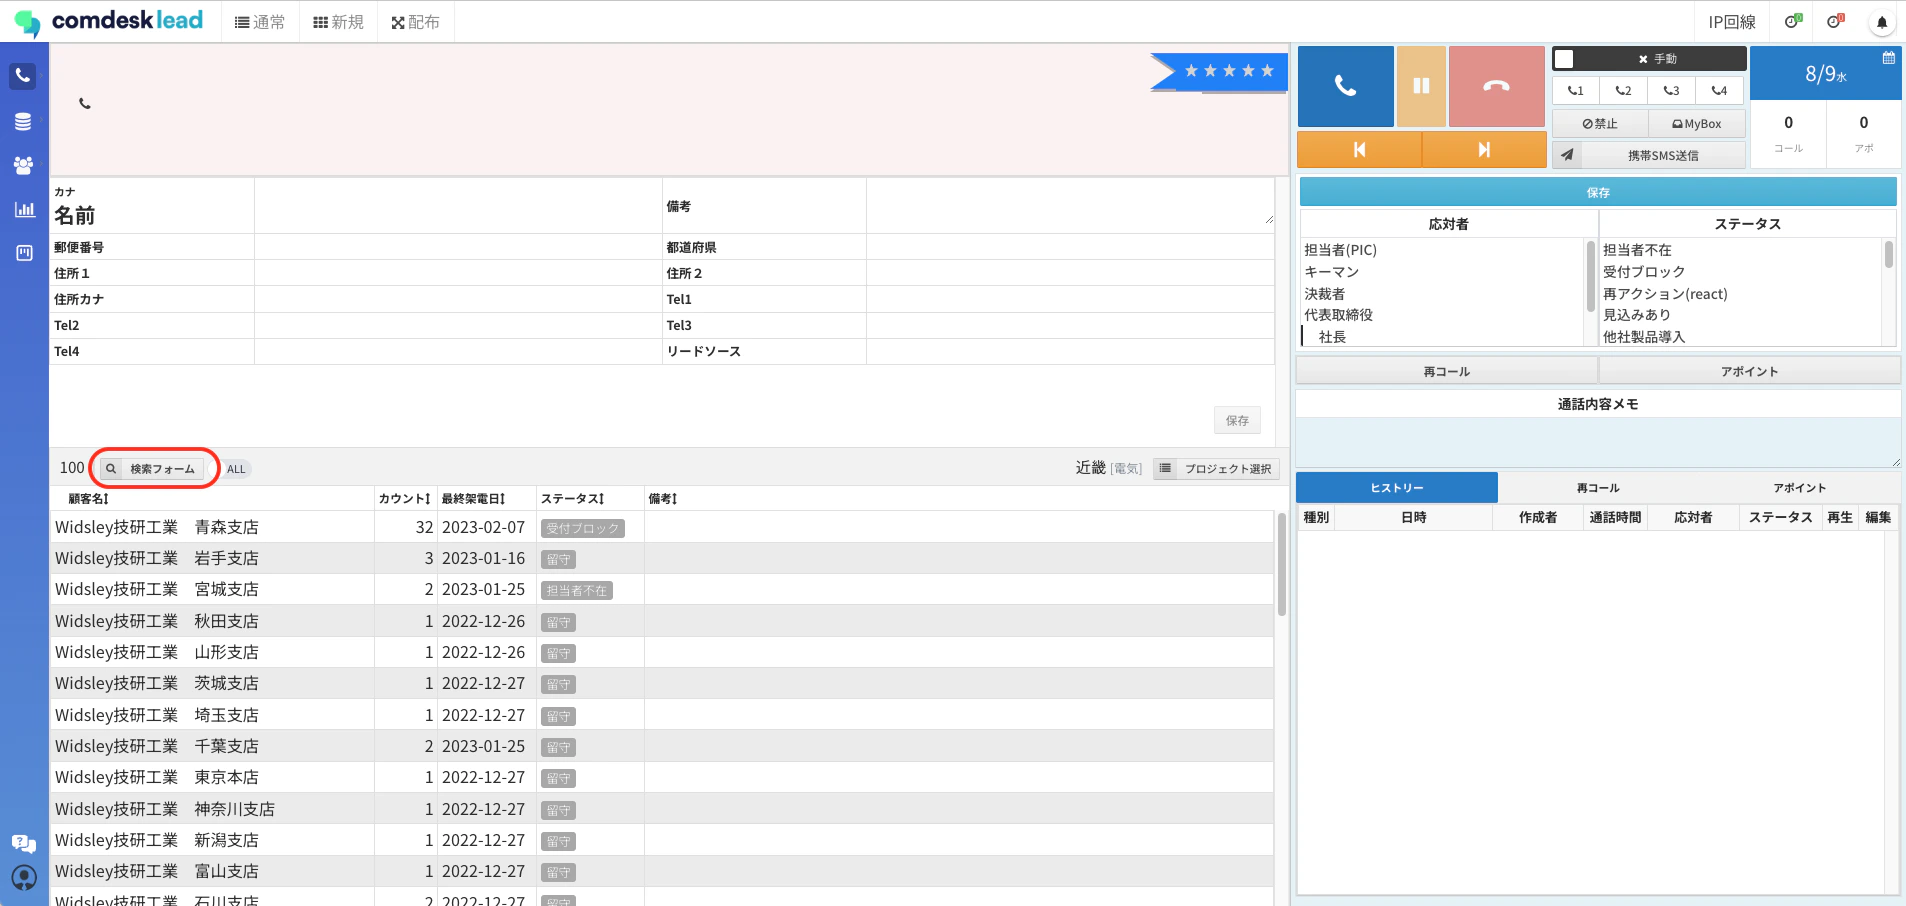Image resolution: width=1906 pixels, height=906 pixels.
Task: Dial Tel4 using phone 4 button
Action: coord(1720,90)
